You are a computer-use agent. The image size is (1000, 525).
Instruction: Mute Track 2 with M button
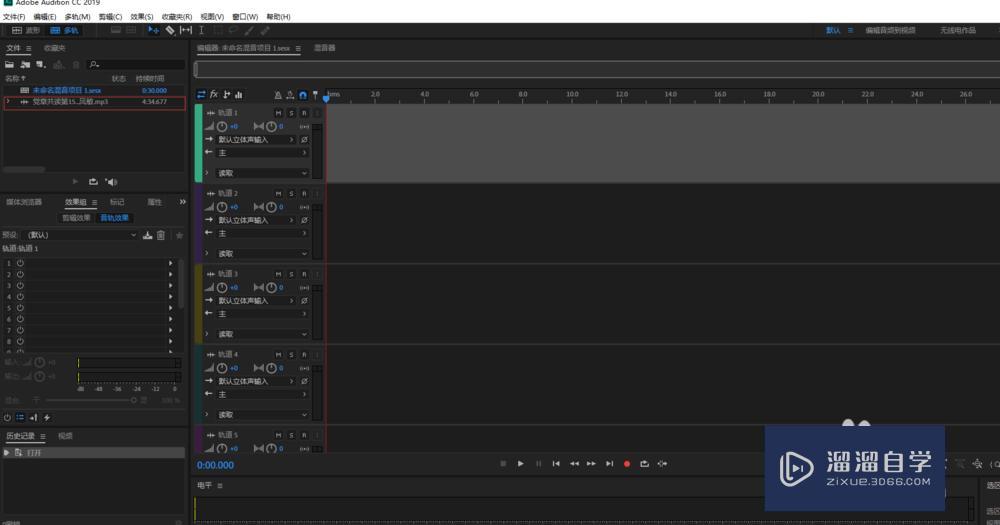278,193
